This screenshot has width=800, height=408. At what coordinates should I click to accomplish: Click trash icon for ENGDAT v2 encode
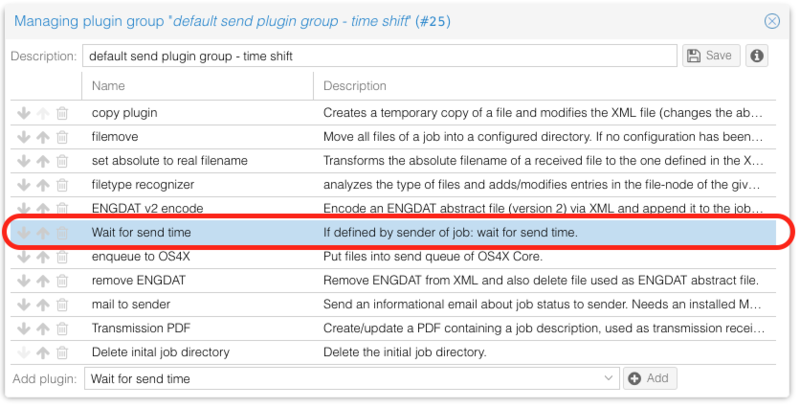click(62, 209)
